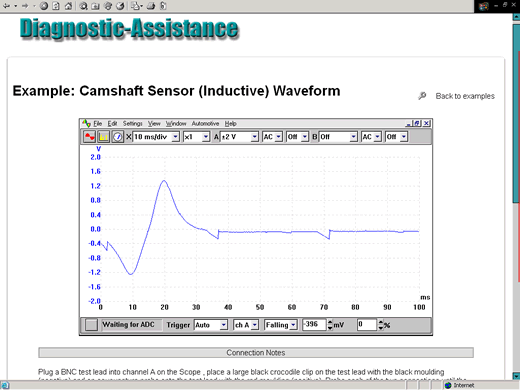This screenshot has height=390, width=520.
Task: Open the browser Favorites icon
Action: pos(95,6)
